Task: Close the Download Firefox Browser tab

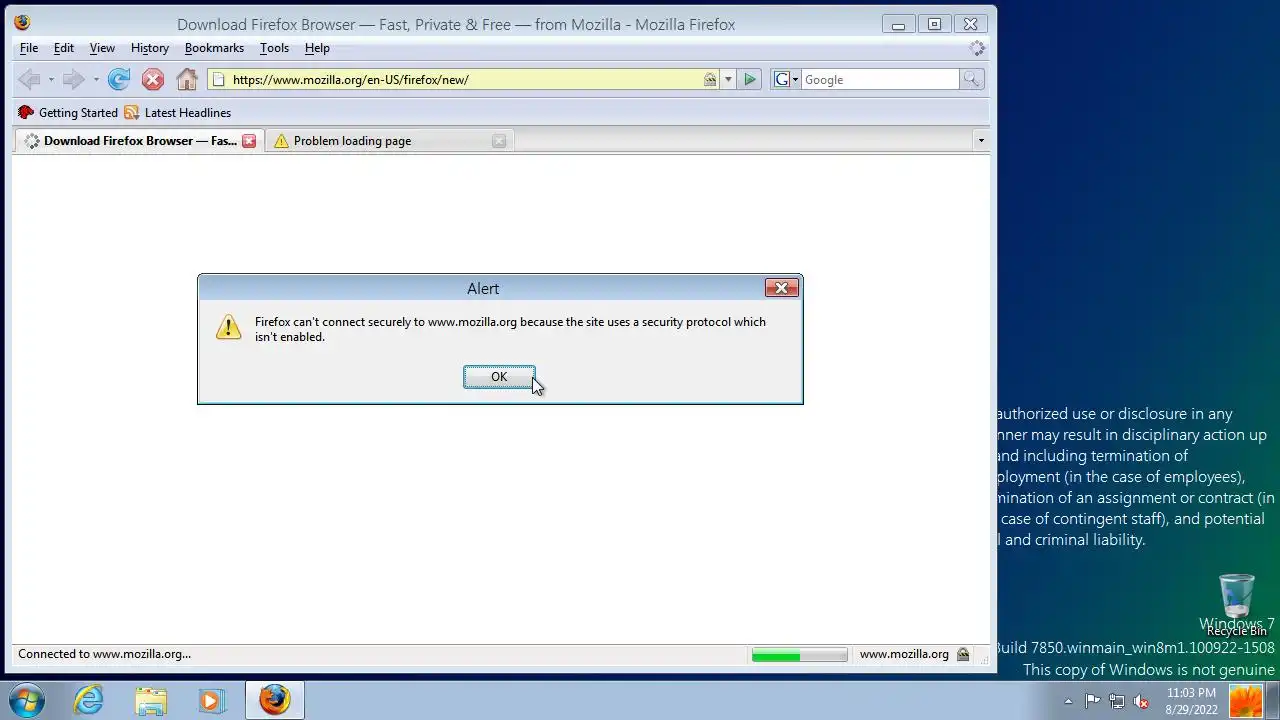Action: 249,141
